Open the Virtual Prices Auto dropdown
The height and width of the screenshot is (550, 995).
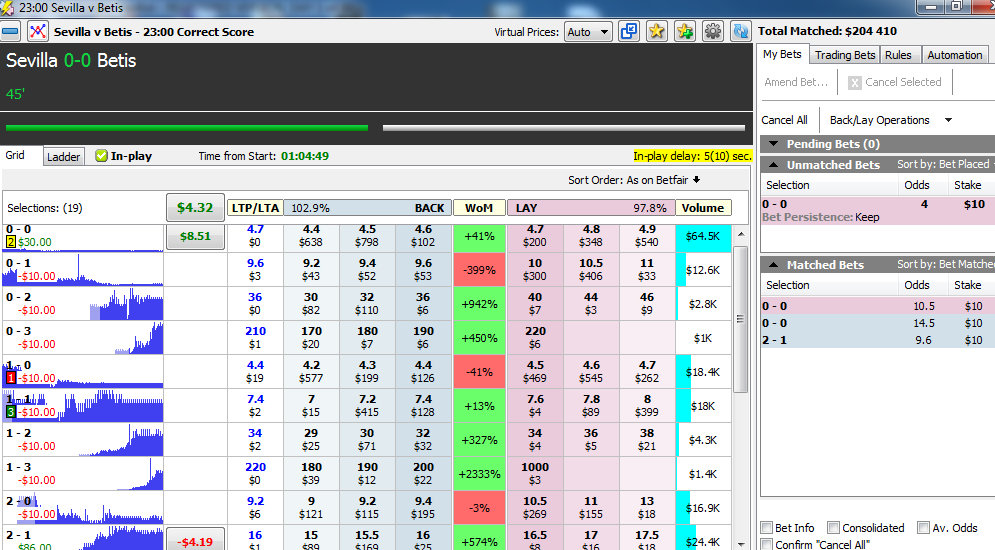pos(588,32)
